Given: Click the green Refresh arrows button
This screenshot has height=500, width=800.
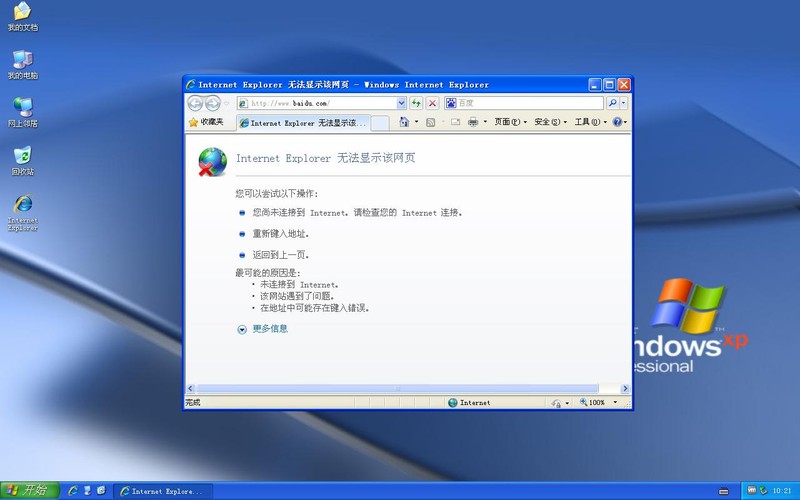Looking at the screenshot, I should (x=416, y=103).
